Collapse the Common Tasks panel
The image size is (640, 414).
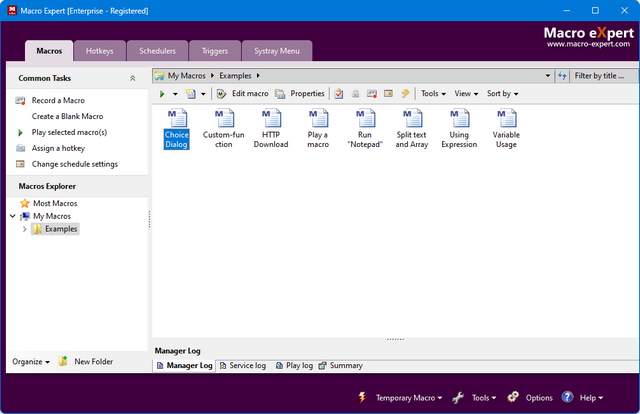[x=132, y=78]
